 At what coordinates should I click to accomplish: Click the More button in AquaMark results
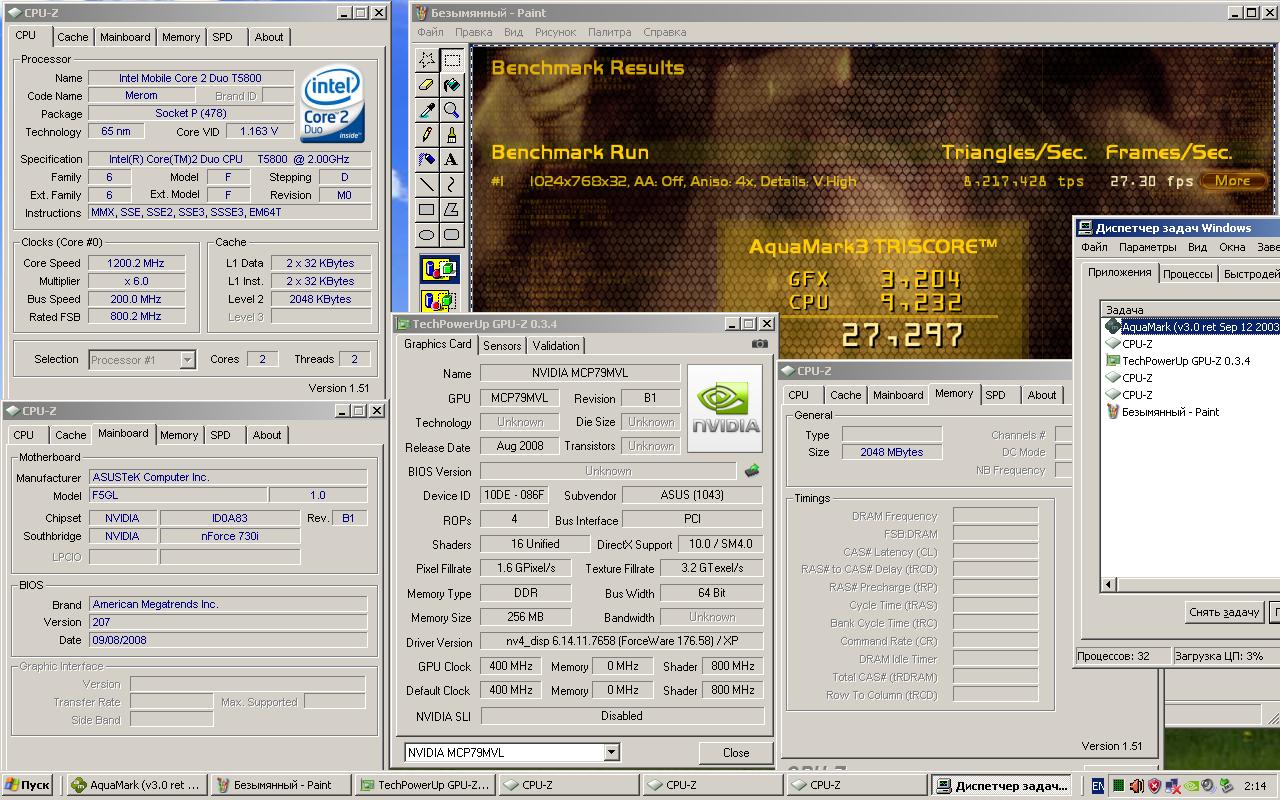coord(1233,181)
